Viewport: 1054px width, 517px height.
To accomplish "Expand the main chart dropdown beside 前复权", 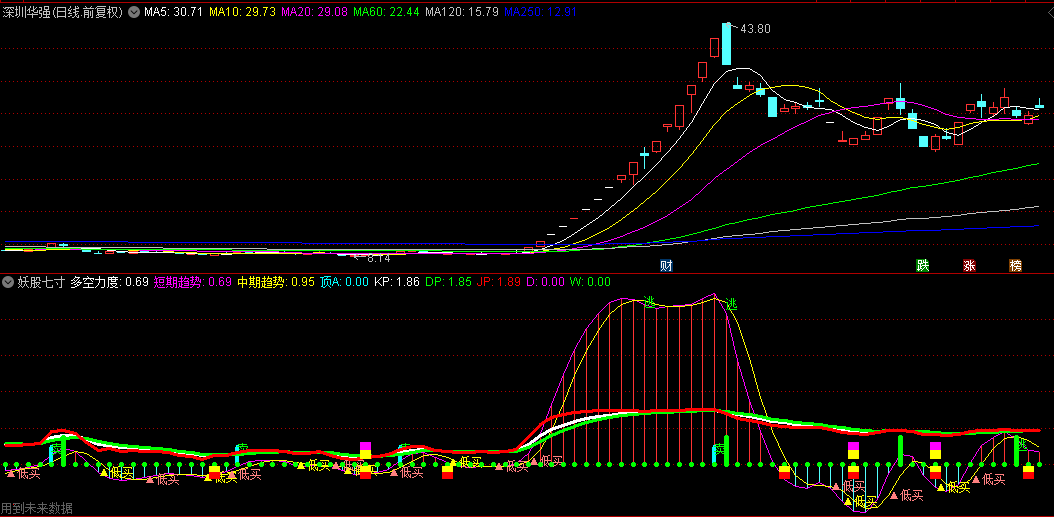I will [134, 13].
